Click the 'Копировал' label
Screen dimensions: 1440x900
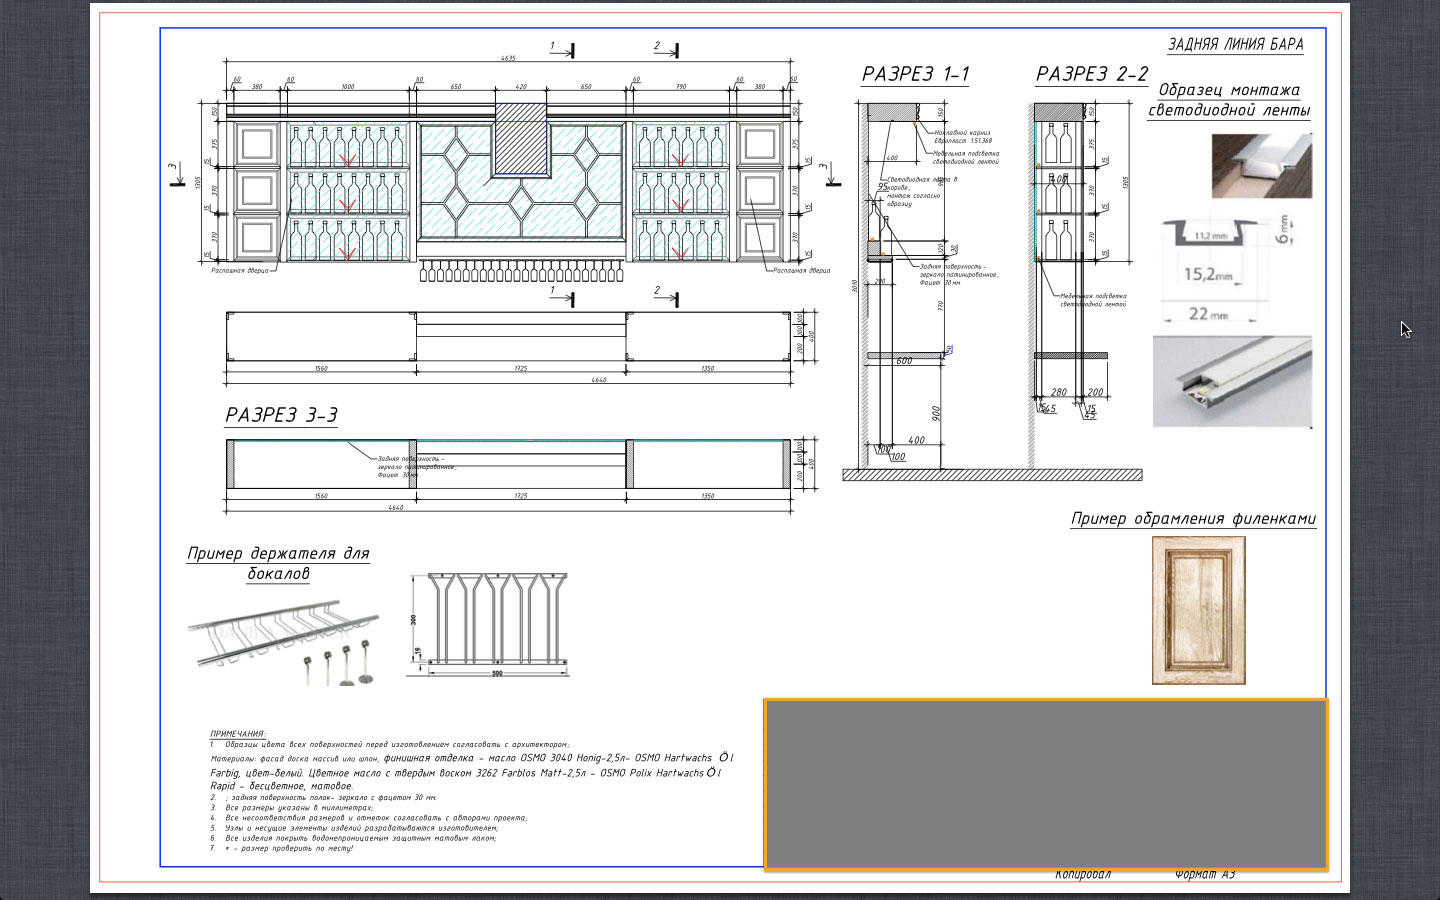pyautogui.click(x=1083, y=874)
